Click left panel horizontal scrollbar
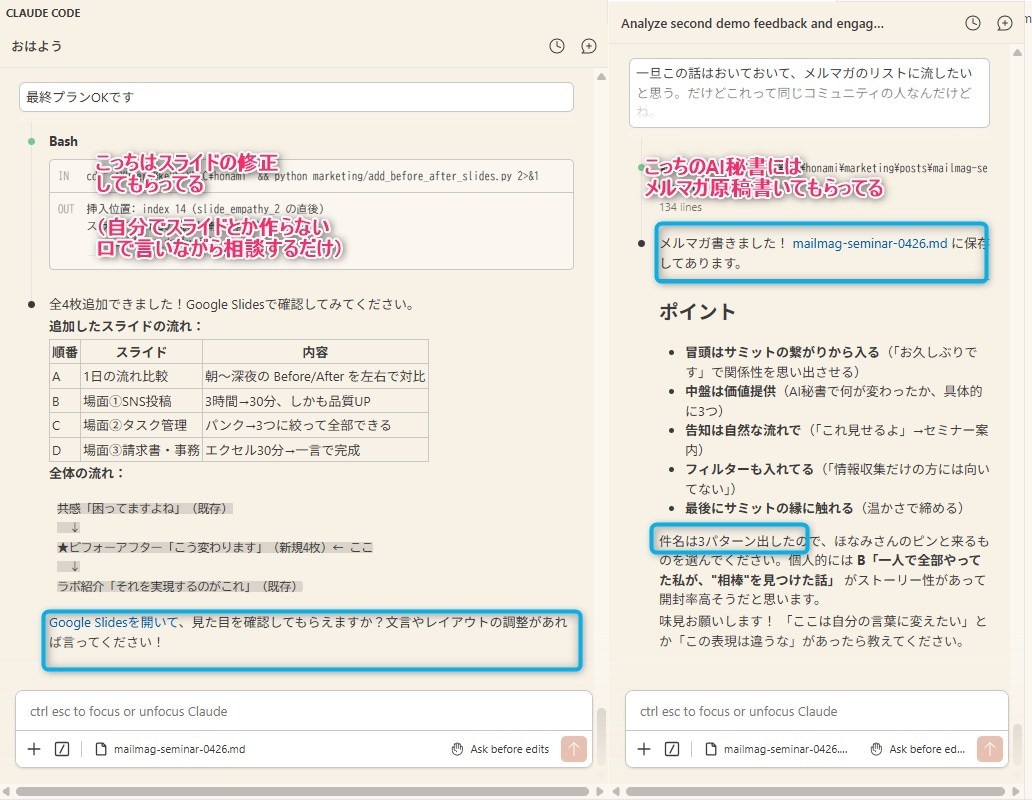Screen dimensions: 1032x800 (302, 791)
